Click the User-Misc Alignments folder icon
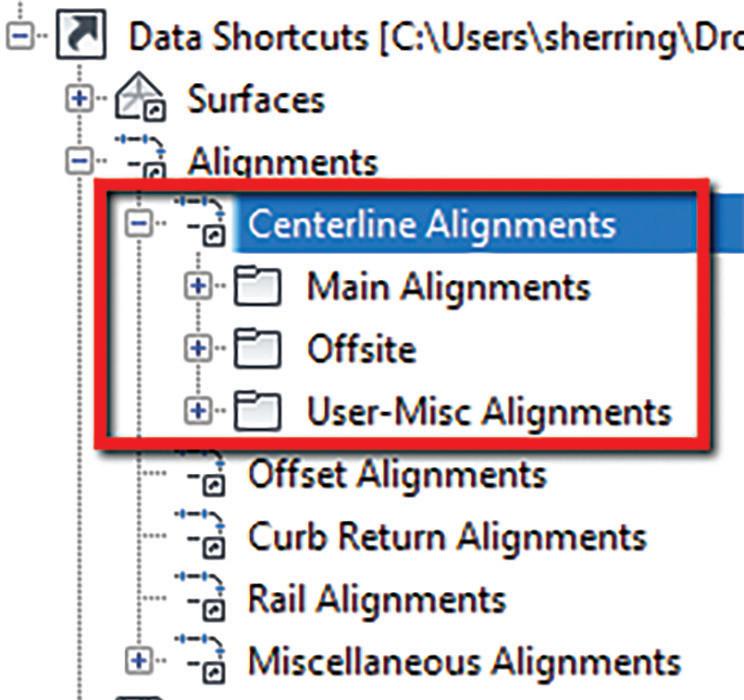 pyautogui.click(x=257, y=411)
